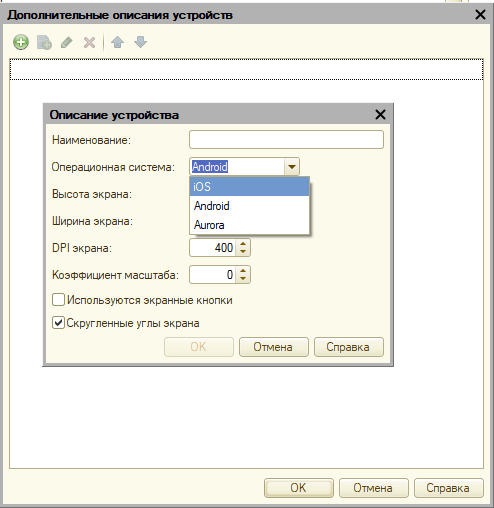Click Отмена in the device description dialog
The image size is (494, 508).
tap(274, 347)
